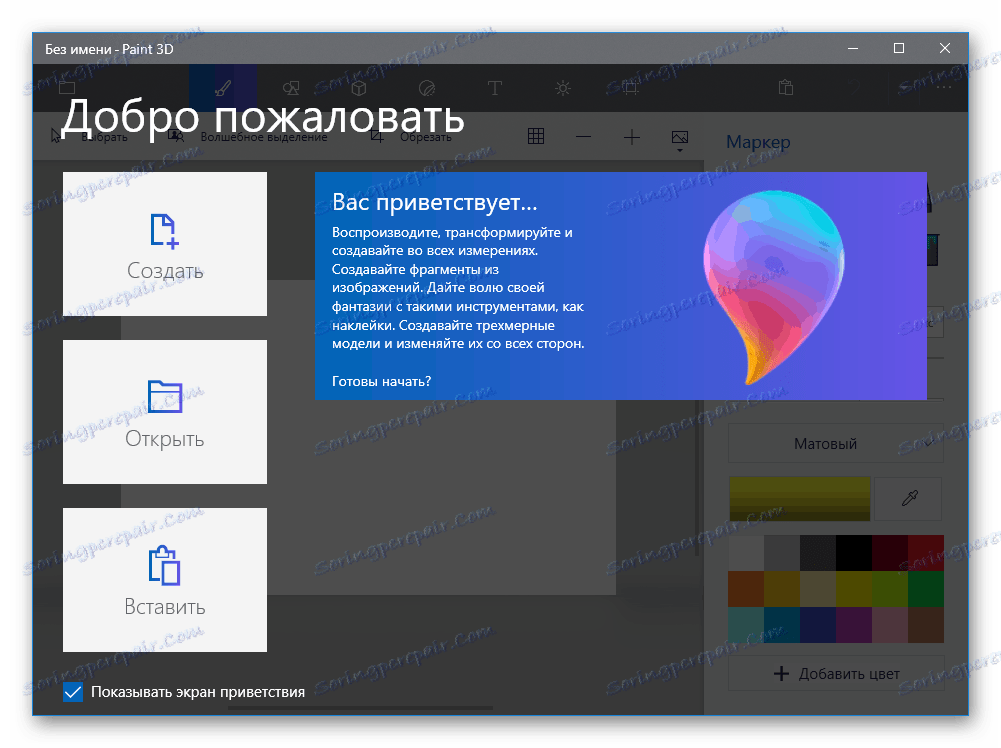Image resolution: width=1001 pixels, height=748 pixels.
Task: Select the orange color swatch
Action: coord(746,588)
